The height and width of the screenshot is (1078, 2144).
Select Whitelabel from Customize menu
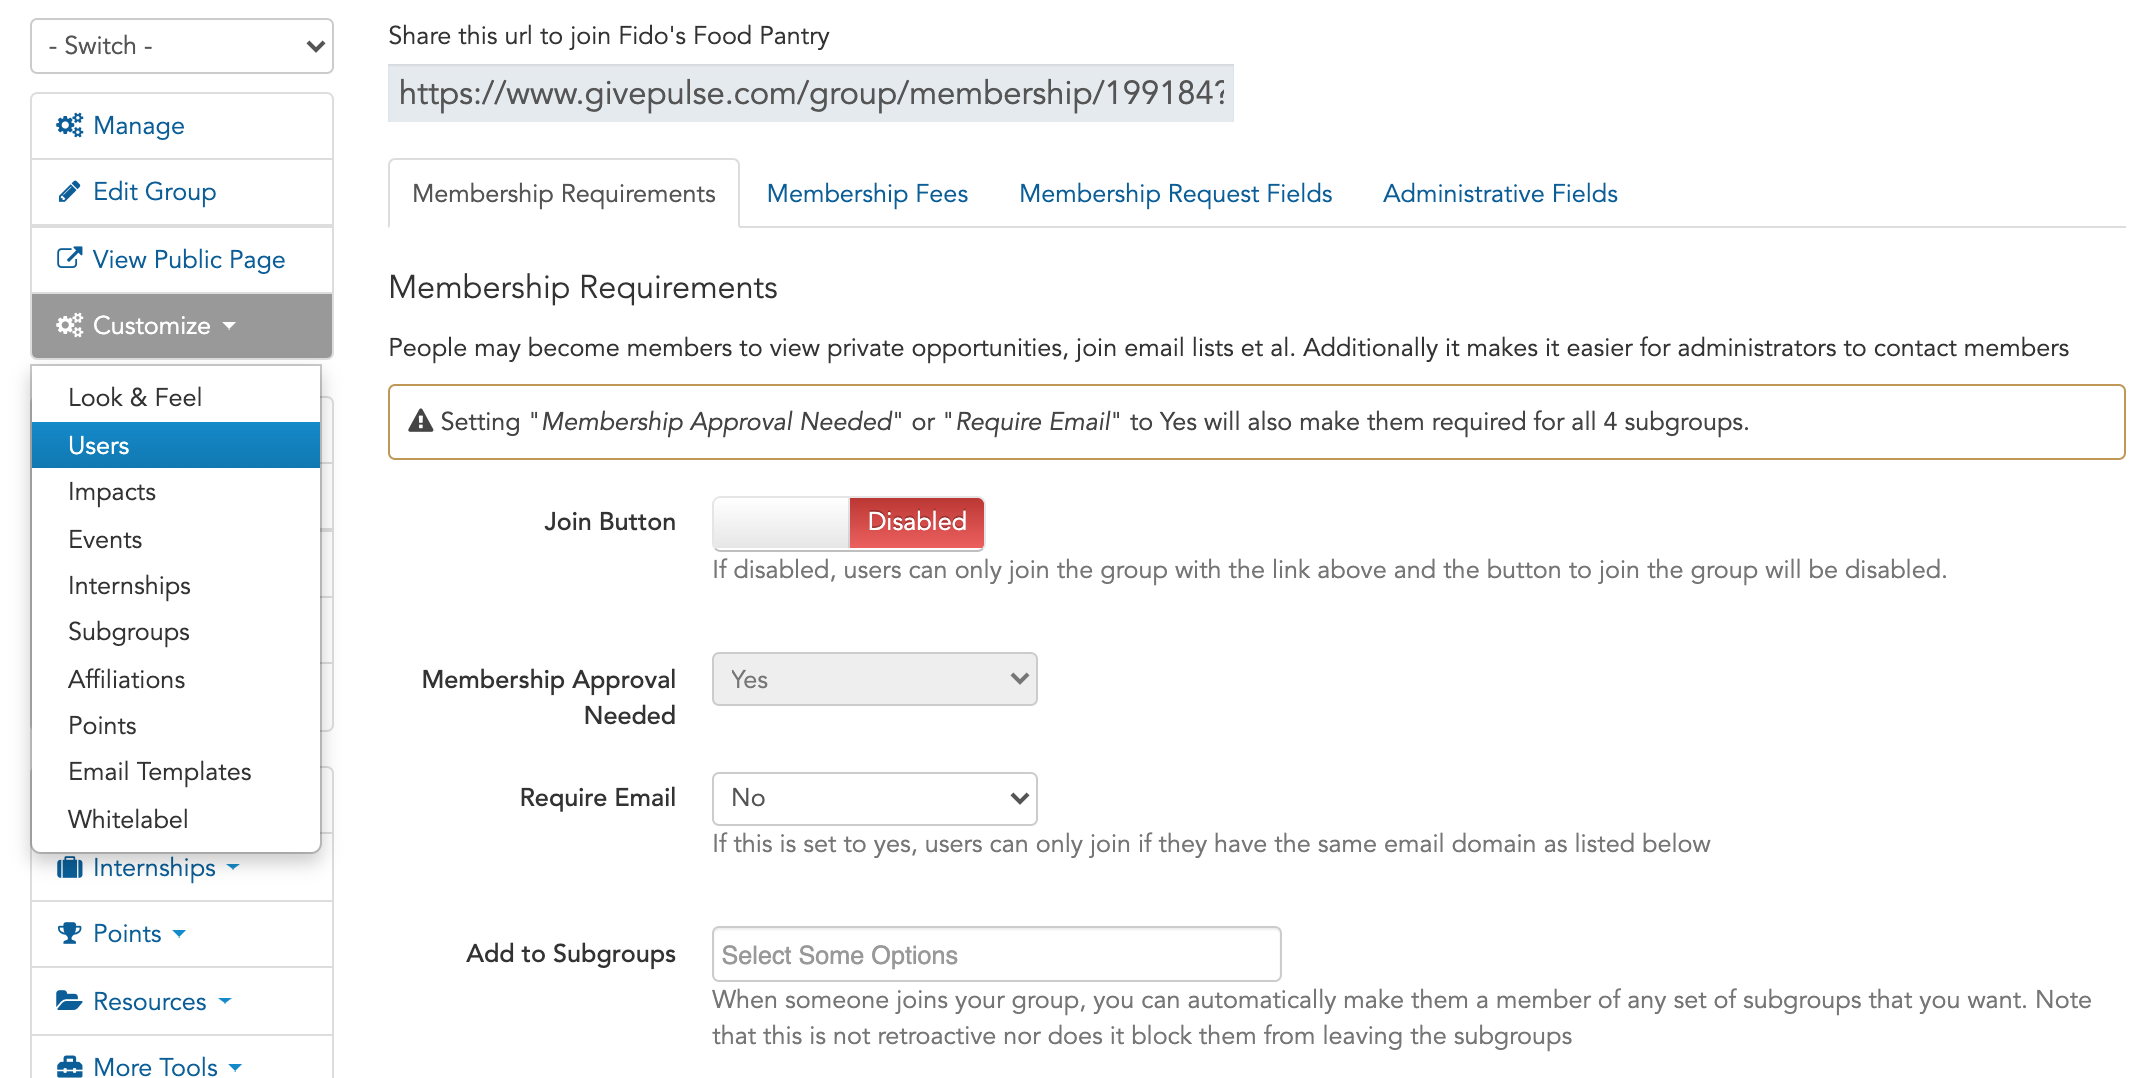click(176, 819)
